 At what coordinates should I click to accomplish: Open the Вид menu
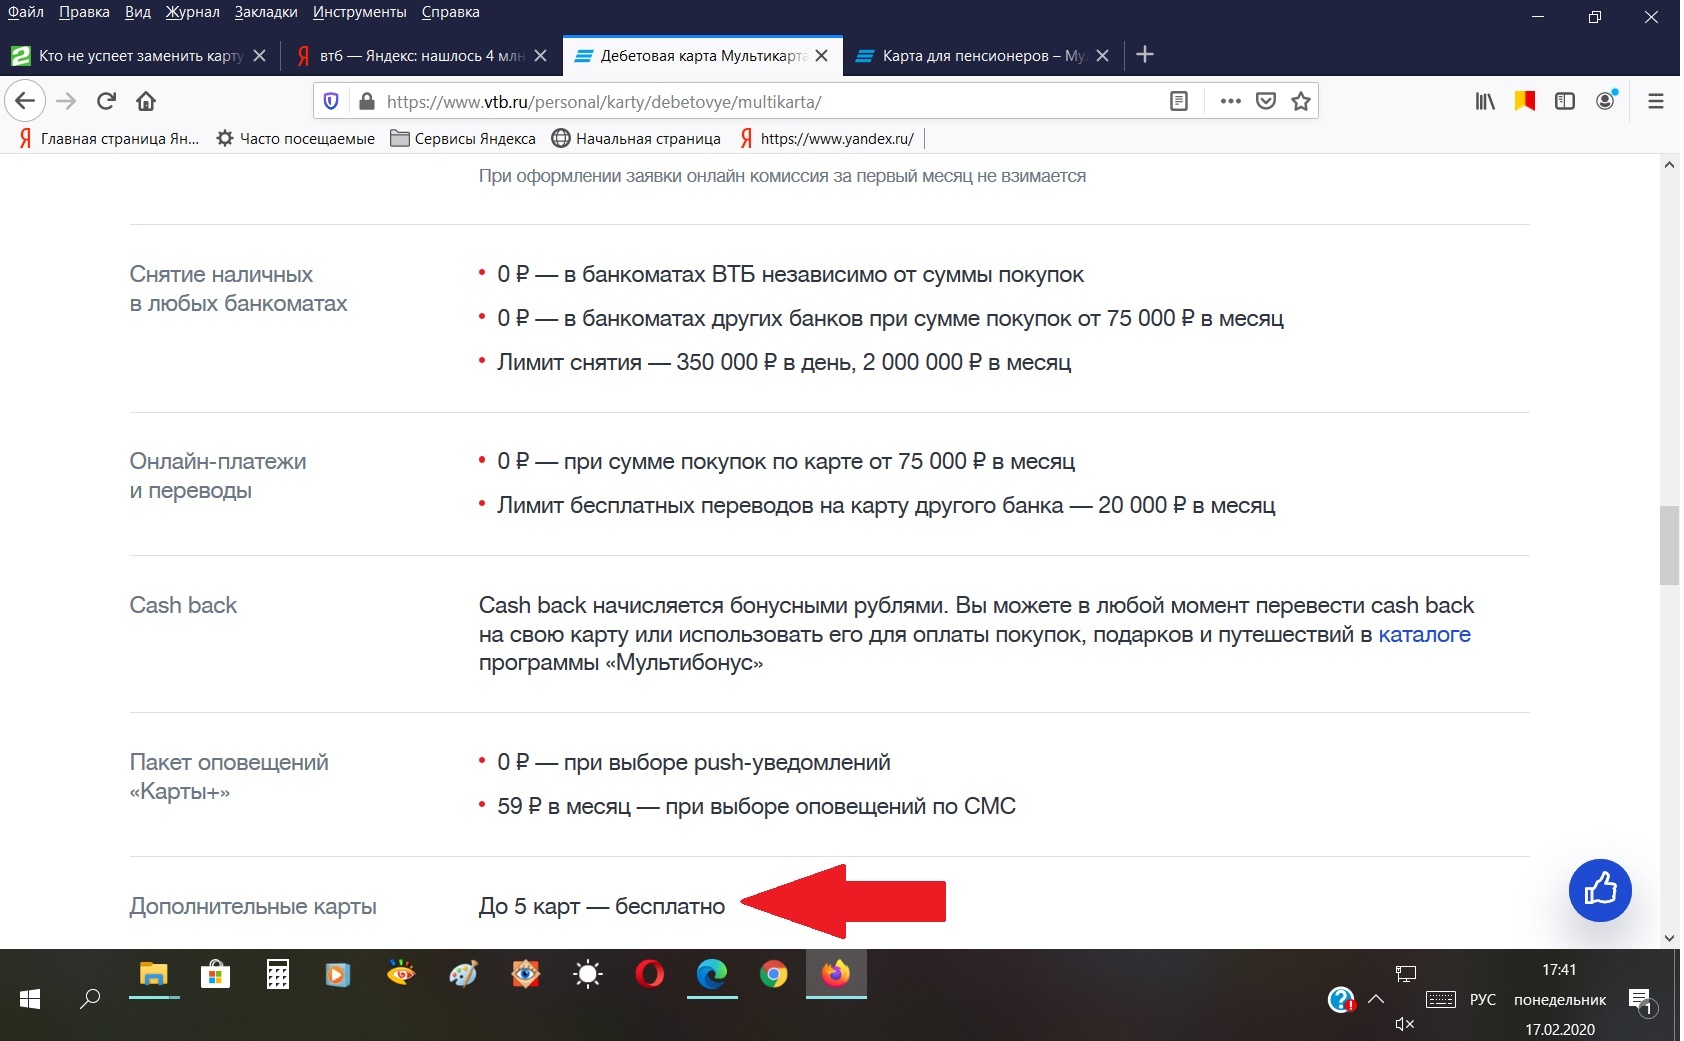click(138, 12)
